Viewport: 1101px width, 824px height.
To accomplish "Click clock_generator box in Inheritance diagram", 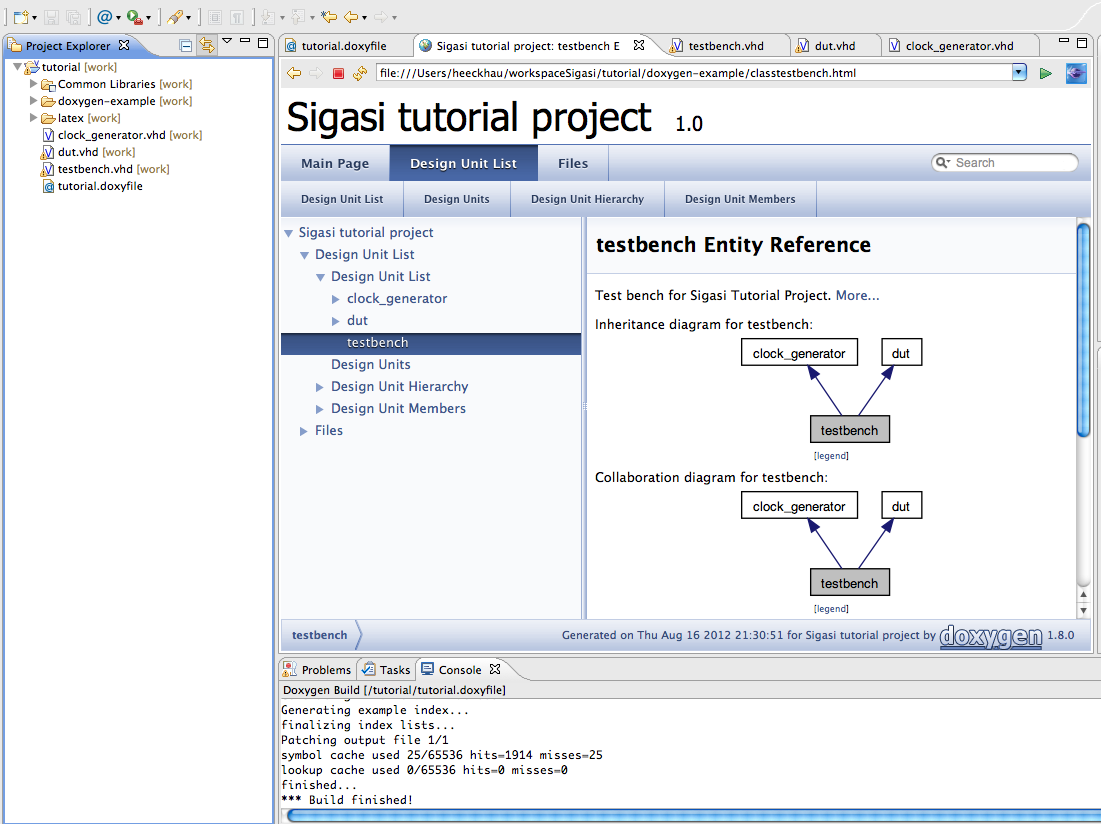I will point(799,352).
